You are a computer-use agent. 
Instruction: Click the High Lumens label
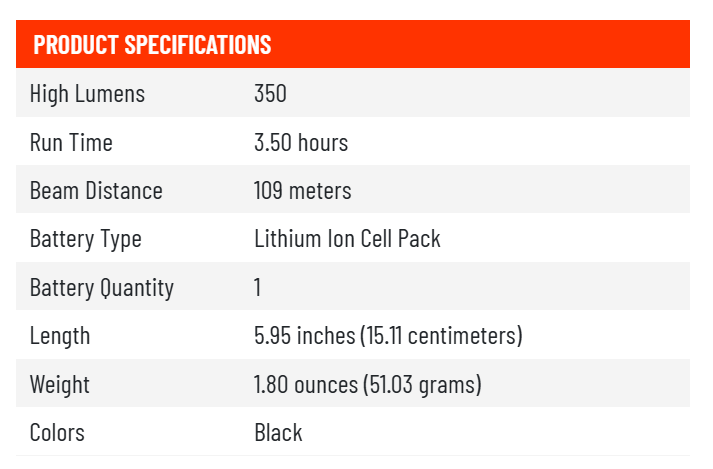point(87,94)
